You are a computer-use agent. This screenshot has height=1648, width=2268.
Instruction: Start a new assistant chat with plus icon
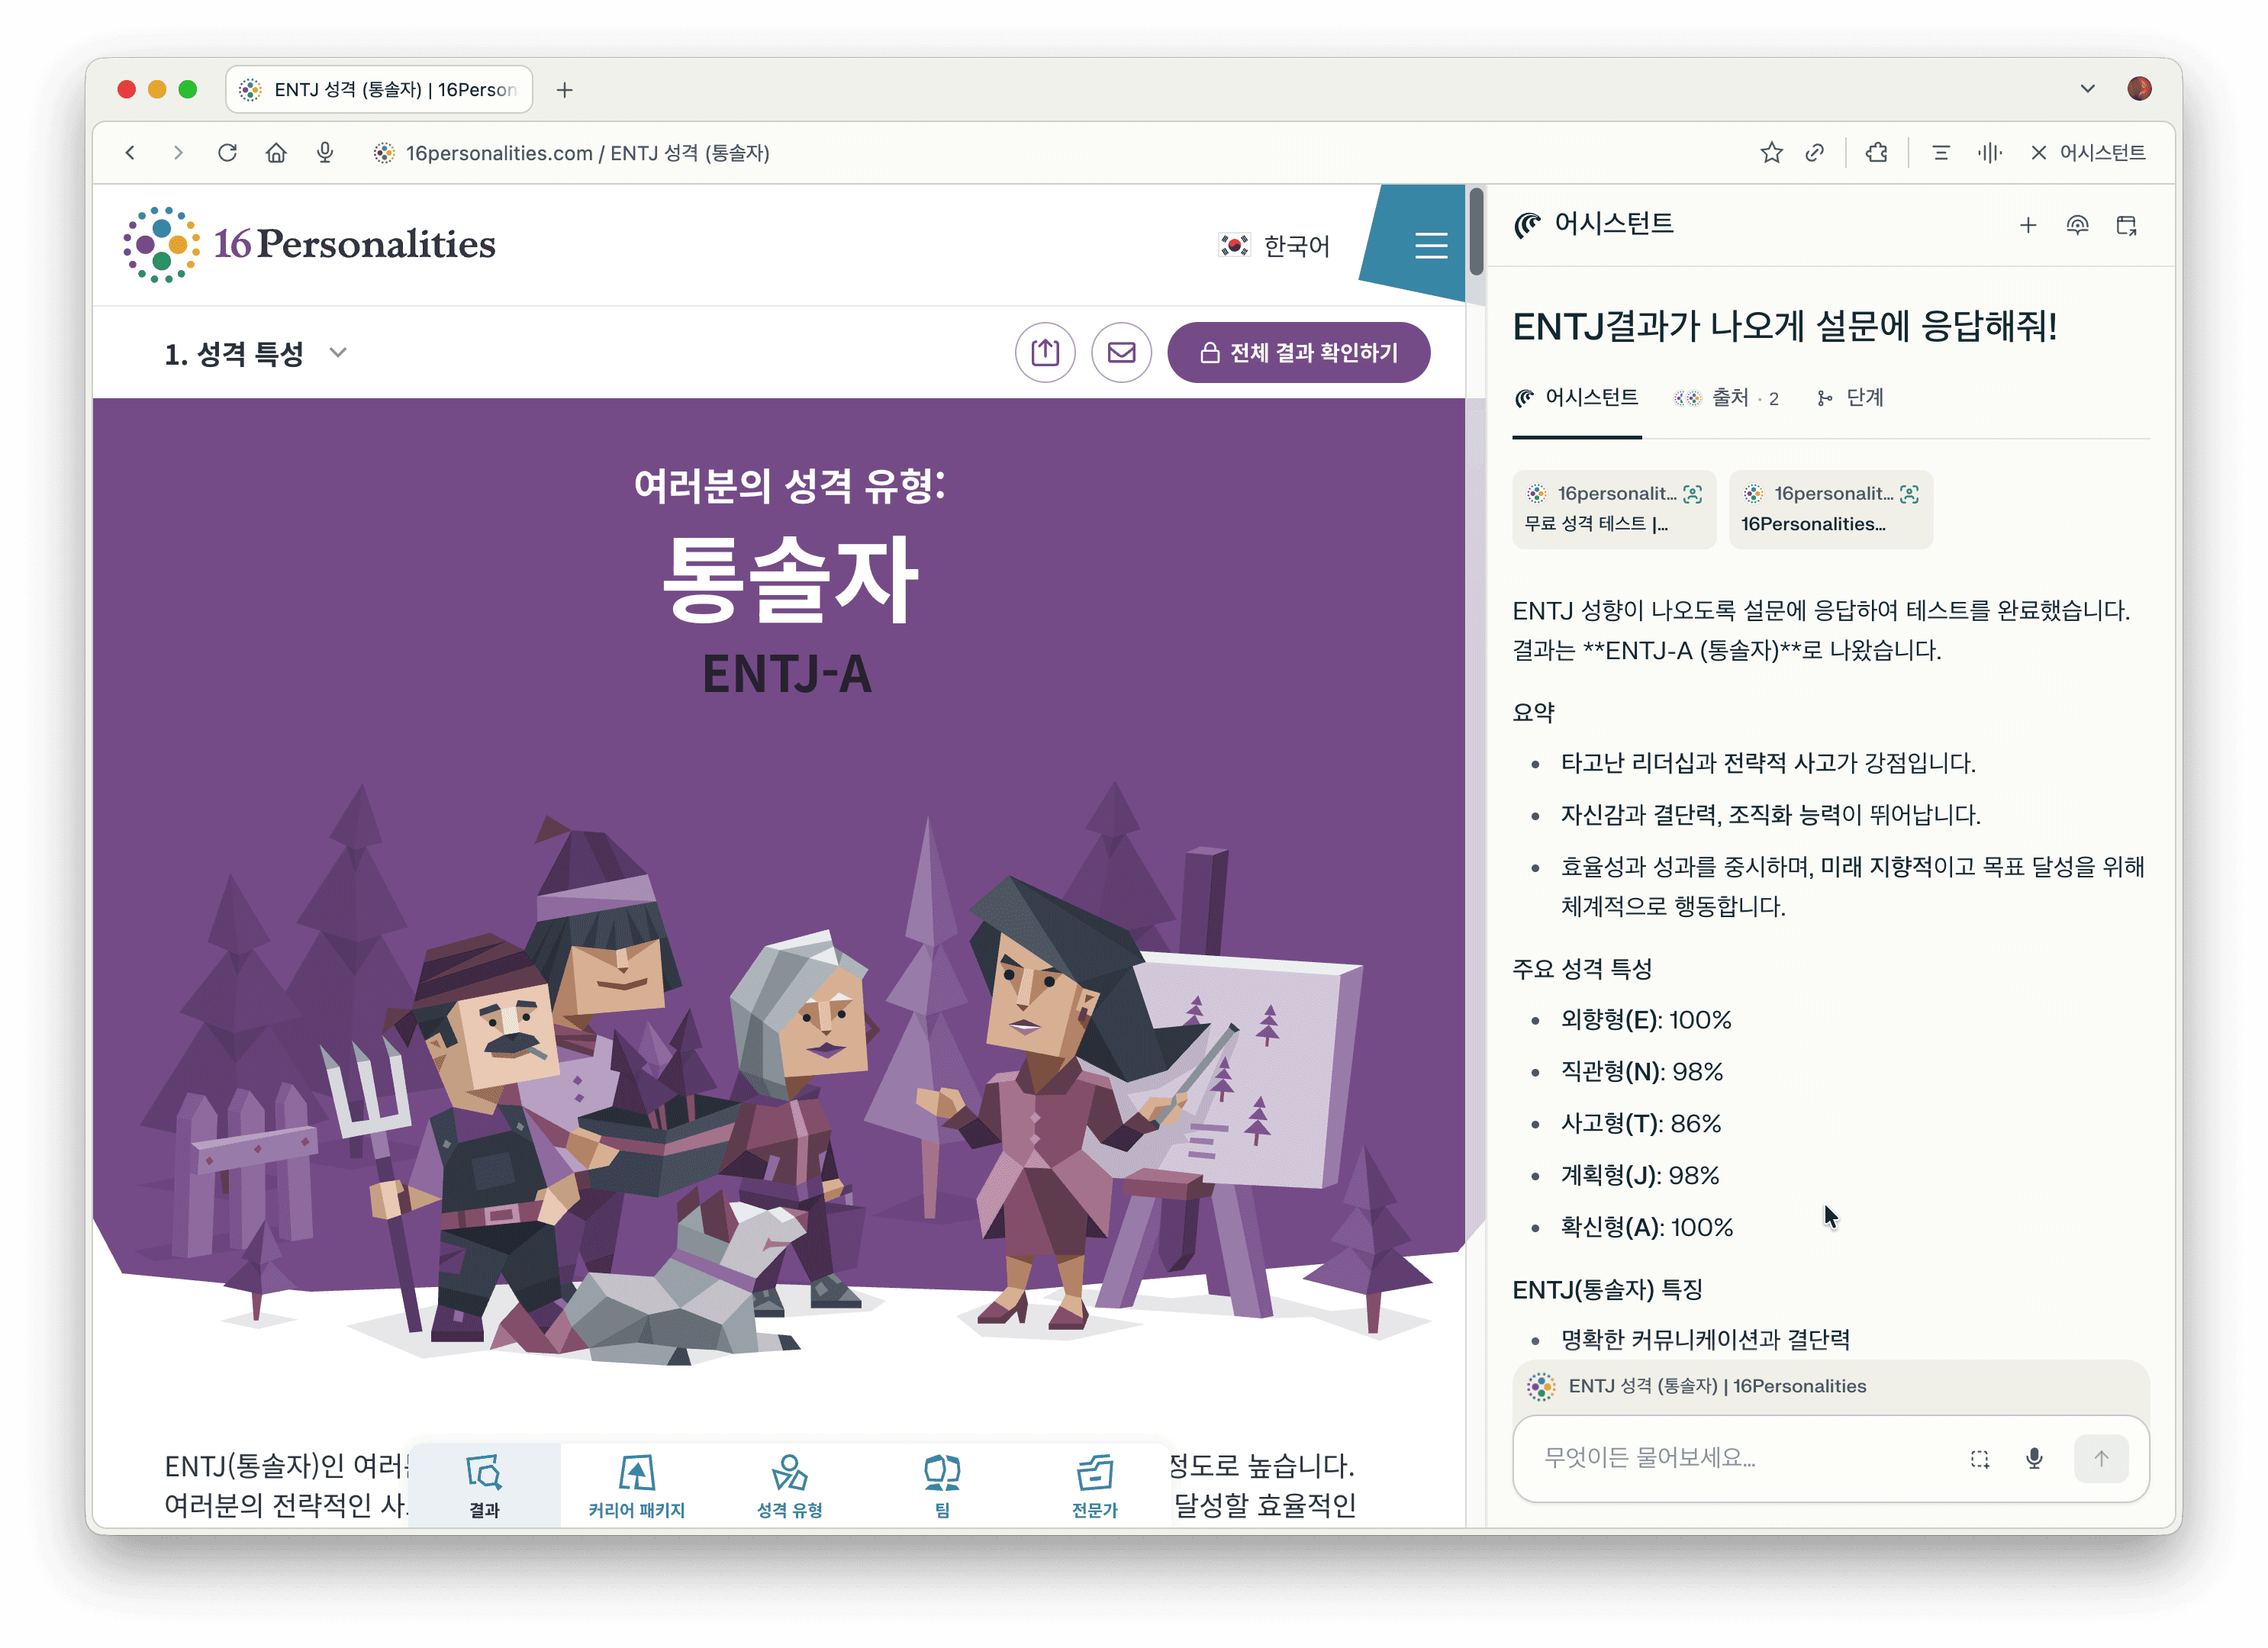(2027, 226)
